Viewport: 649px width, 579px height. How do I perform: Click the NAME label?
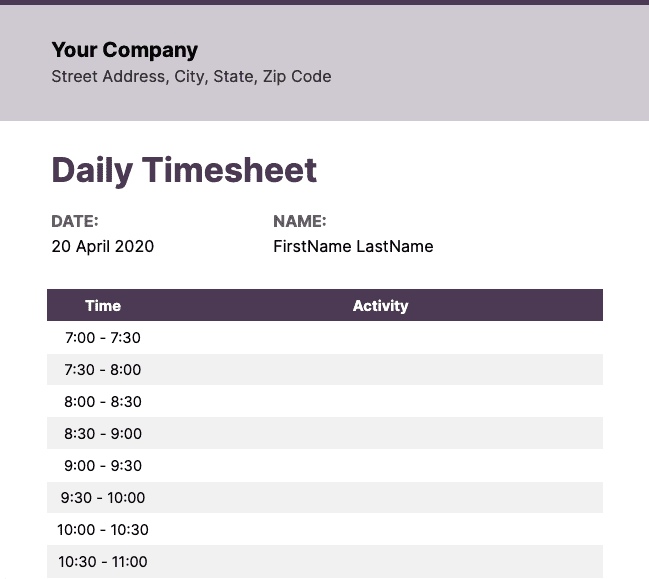click(x=300, y=222)
